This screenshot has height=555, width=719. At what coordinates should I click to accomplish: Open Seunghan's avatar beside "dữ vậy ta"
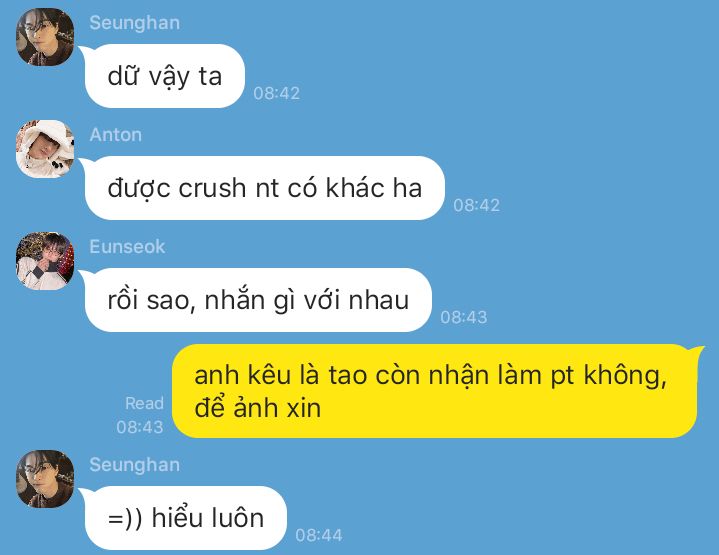45,37
